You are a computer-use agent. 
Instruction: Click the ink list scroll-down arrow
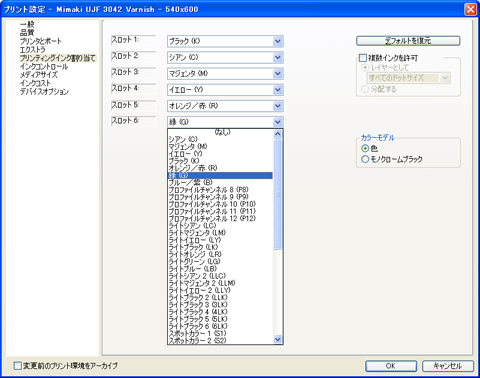(x=278, y=339)
